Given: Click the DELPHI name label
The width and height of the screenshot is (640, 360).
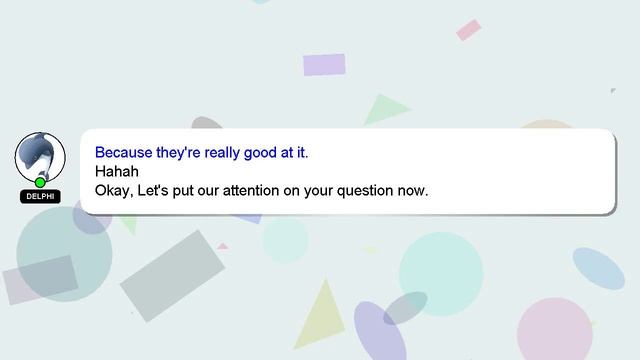Looking at the screenshot, I should pyautogui.click(x=40, y=196).
